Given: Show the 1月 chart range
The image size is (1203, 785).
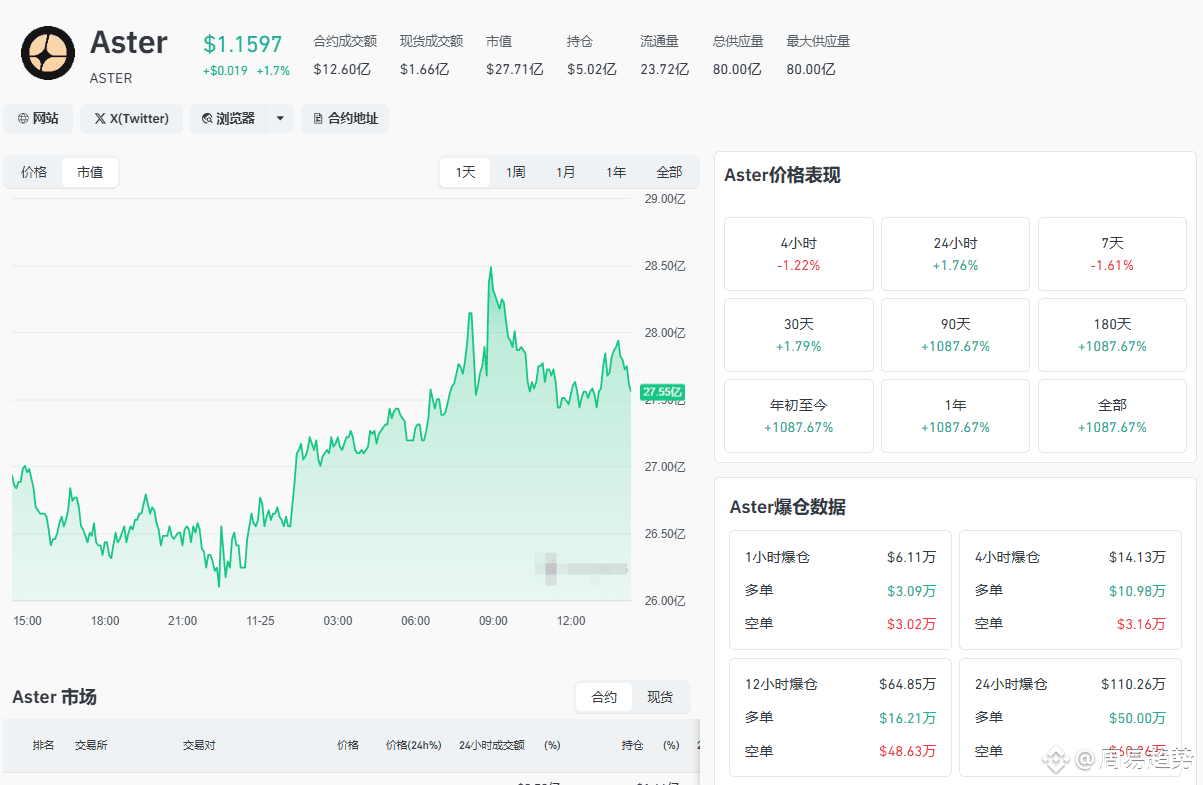Looking at the screenshot, I should click(x=565, y=172).
